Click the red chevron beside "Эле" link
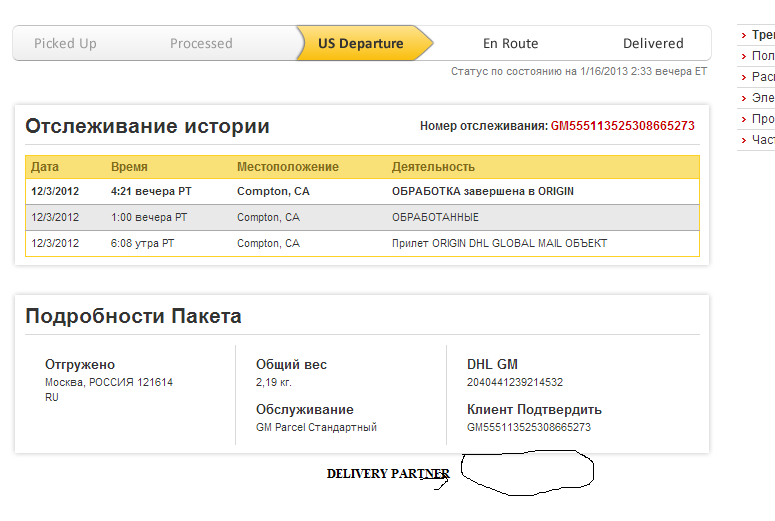This screenshot has width=775, height=521. click(x=744, y=98)
